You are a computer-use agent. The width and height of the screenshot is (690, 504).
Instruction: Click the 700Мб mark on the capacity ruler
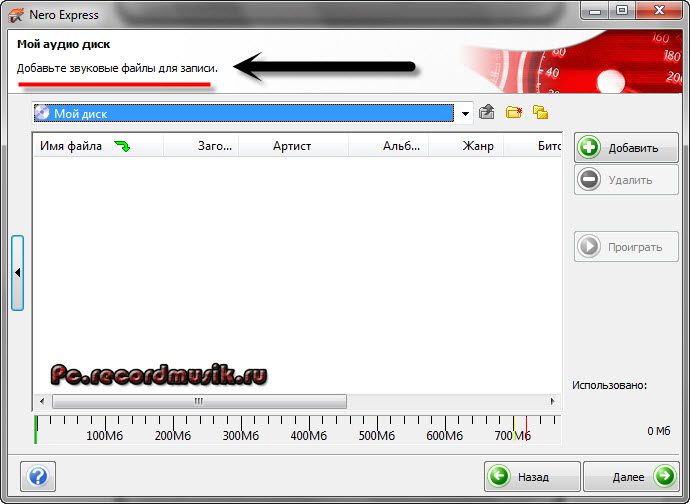point(513,436)
